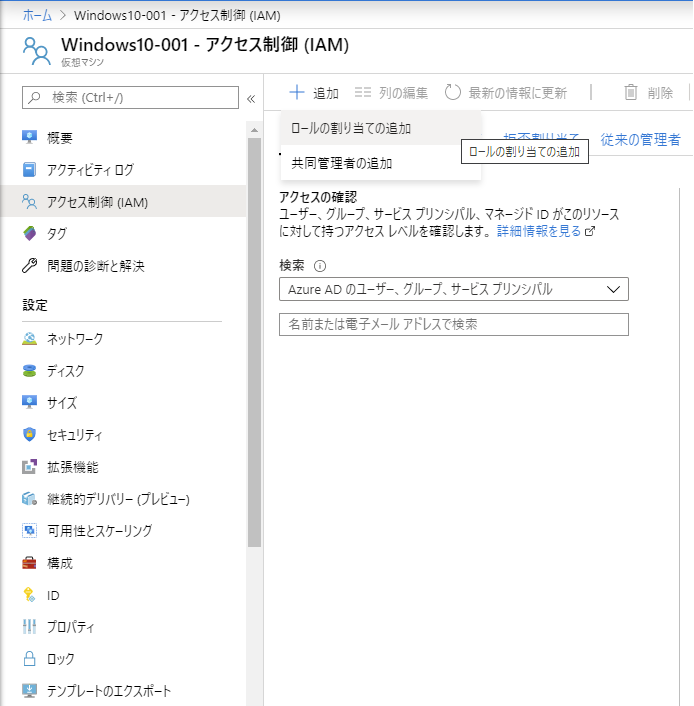Click the プロパティ bars icon
Viewport: 694px width, 706px height.
[29, 626]
